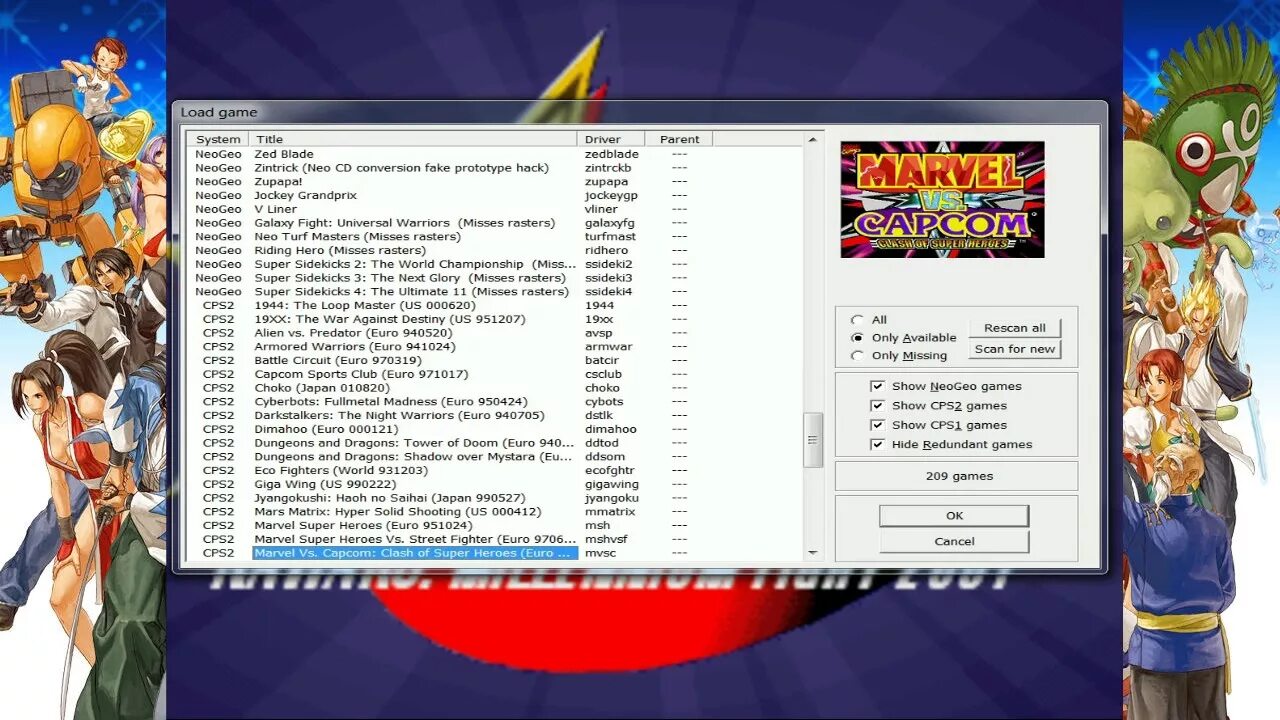The height and width of the screenshot is (720, 1280).
Task: Sort list by Parent column header
Action: (679, 139)
